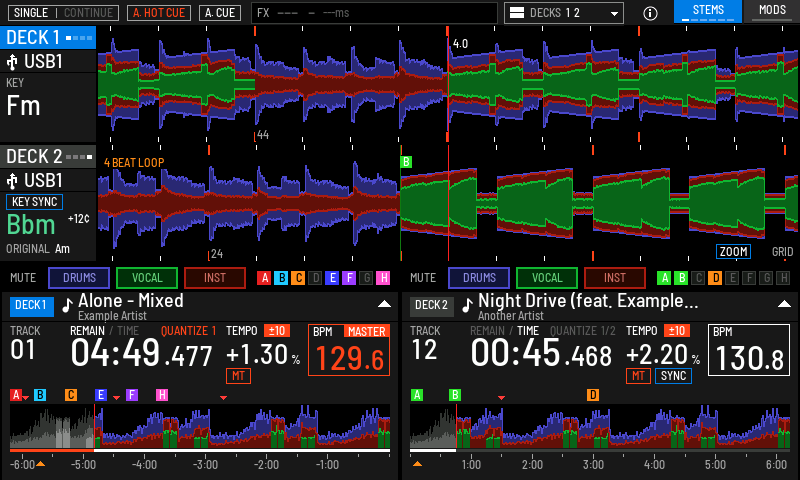This screenshot has width=800, height=480.
Task: Click Deck 2 USB1 source icon
Action: (x=12, y=181)
